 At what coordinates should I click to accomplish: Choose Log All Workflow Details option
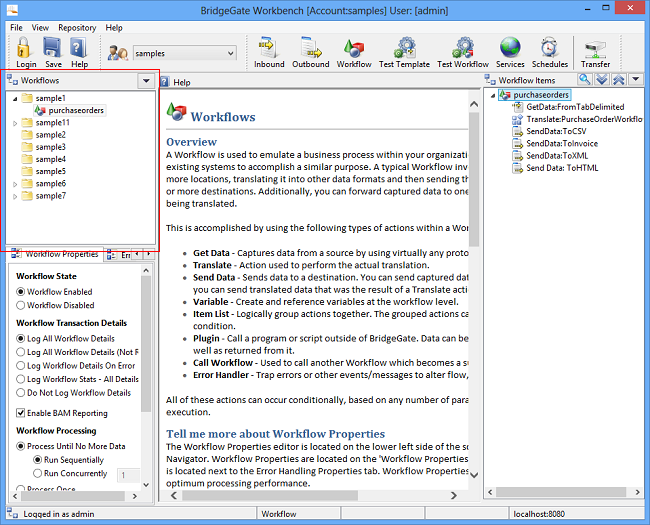point(20,338)
